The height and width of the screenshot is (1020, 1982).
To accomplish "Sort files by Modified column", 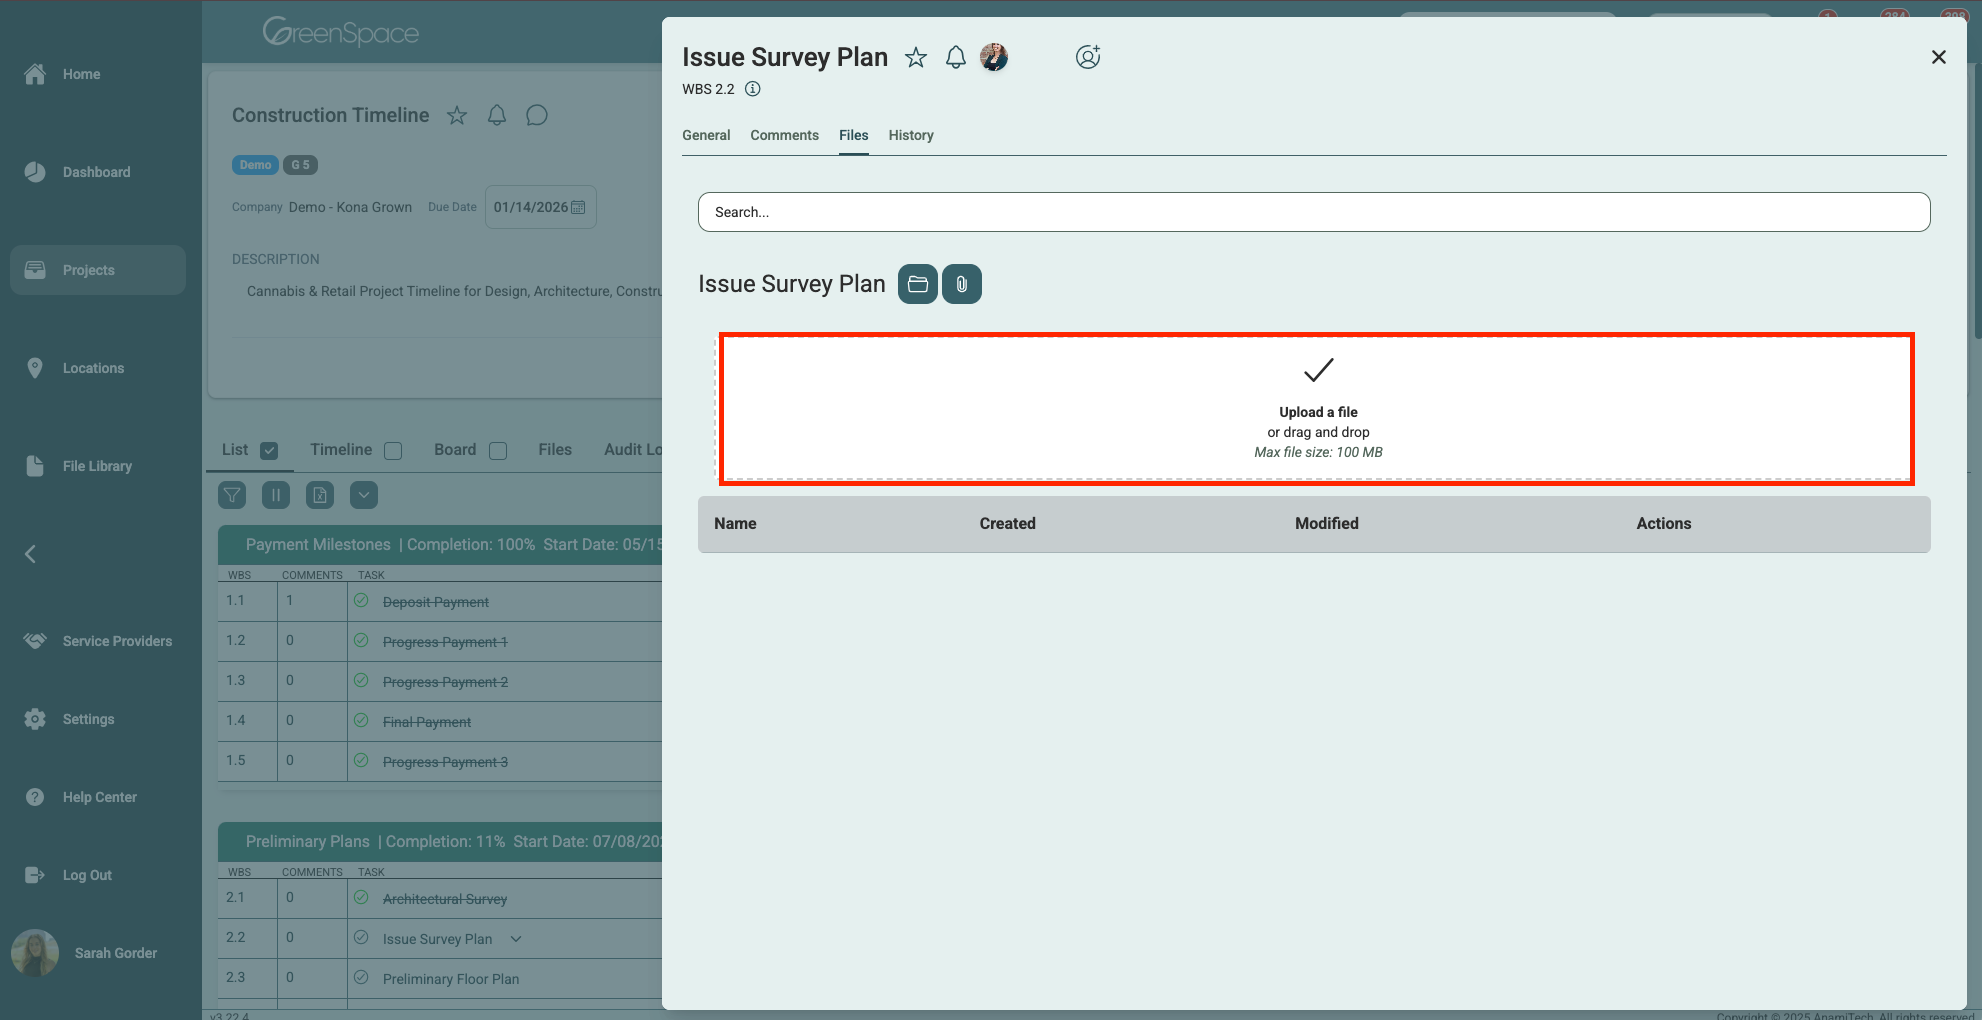I will (1326, 524).
